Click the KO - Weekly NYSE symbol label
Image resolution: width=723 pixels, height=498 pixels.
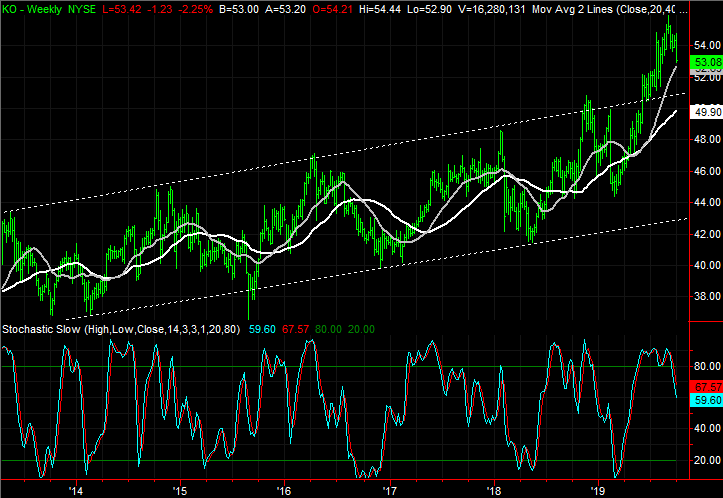coord(49,9)
